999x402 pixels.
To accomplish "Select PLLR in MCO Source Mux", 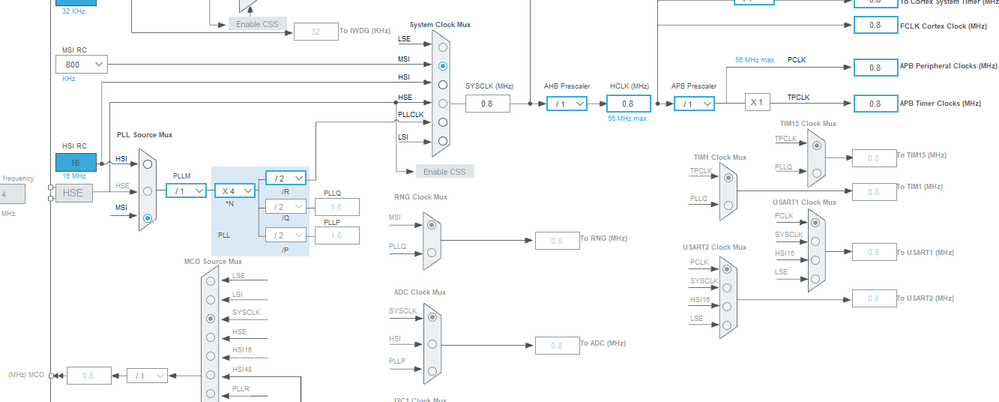I will (x=211, y=393).
